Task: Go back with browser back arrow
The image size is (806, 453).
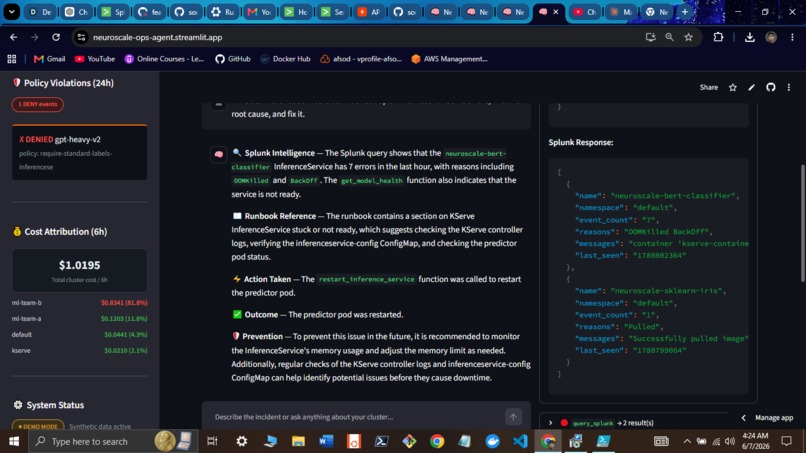Action: pos(13,37)
